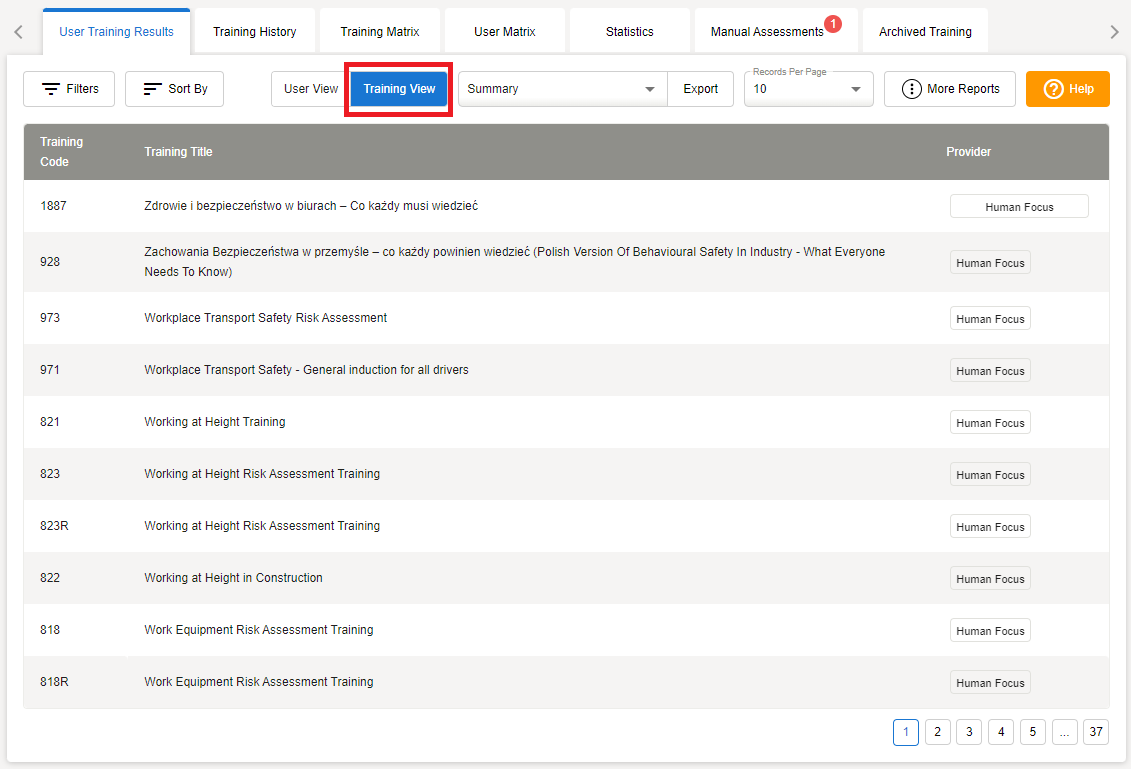Click Manual Assessments notification badge
The width and height of the screenshot is (1131, 769).
833,23
